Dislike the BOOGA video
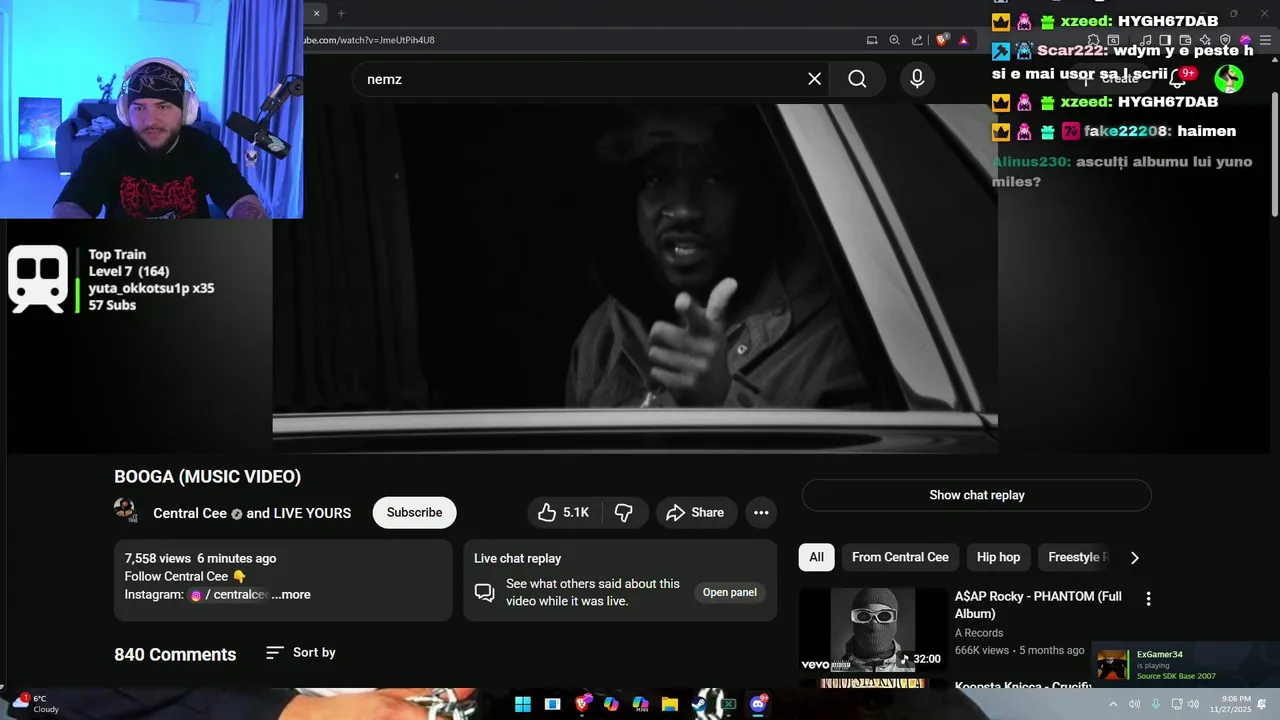Image resolution: width=1280 pixels, height=720 pixels. [624, 513]
